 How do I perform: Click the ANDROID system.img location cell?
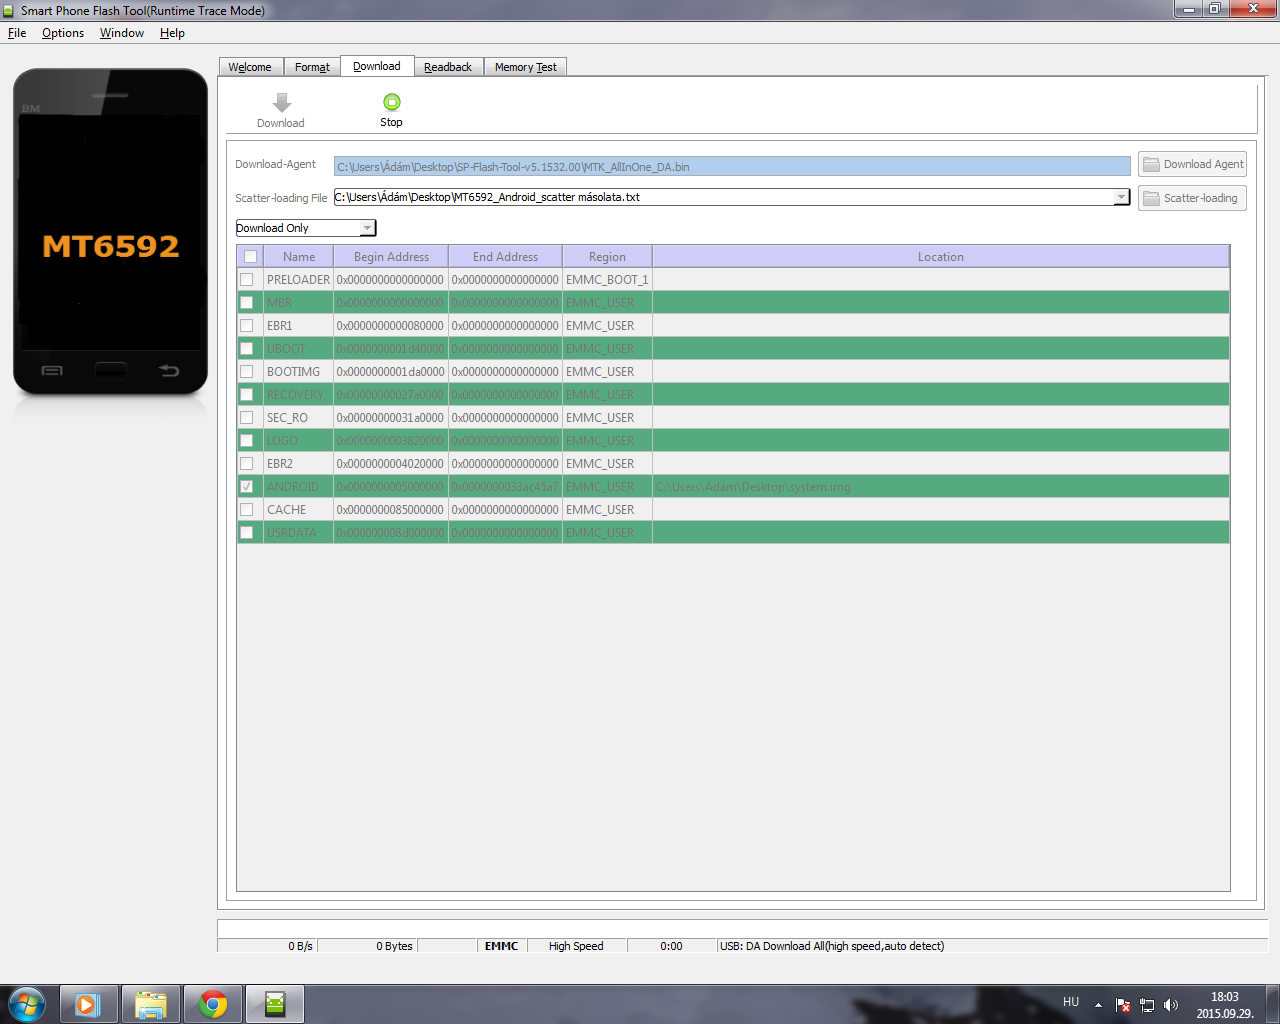point(941,487)
